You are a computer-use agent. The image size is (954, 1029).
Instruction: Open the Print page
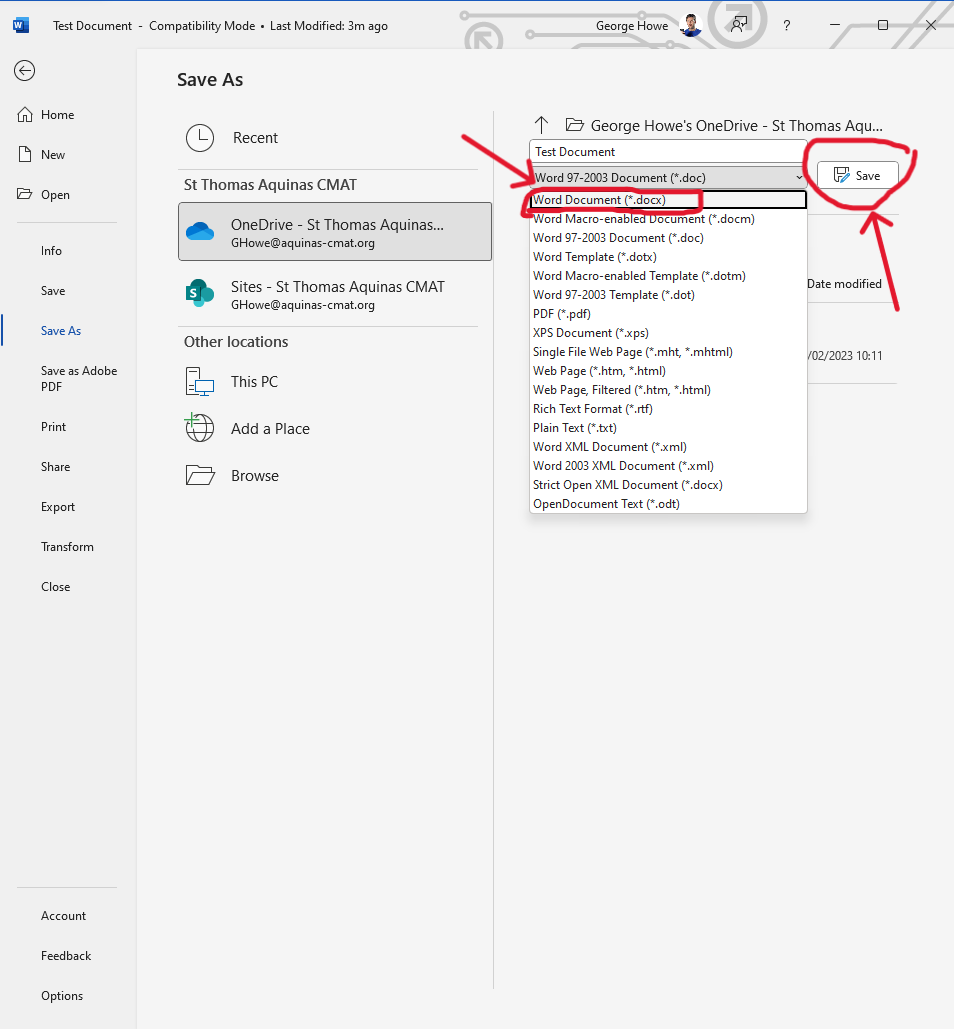(x=53, y=427)
